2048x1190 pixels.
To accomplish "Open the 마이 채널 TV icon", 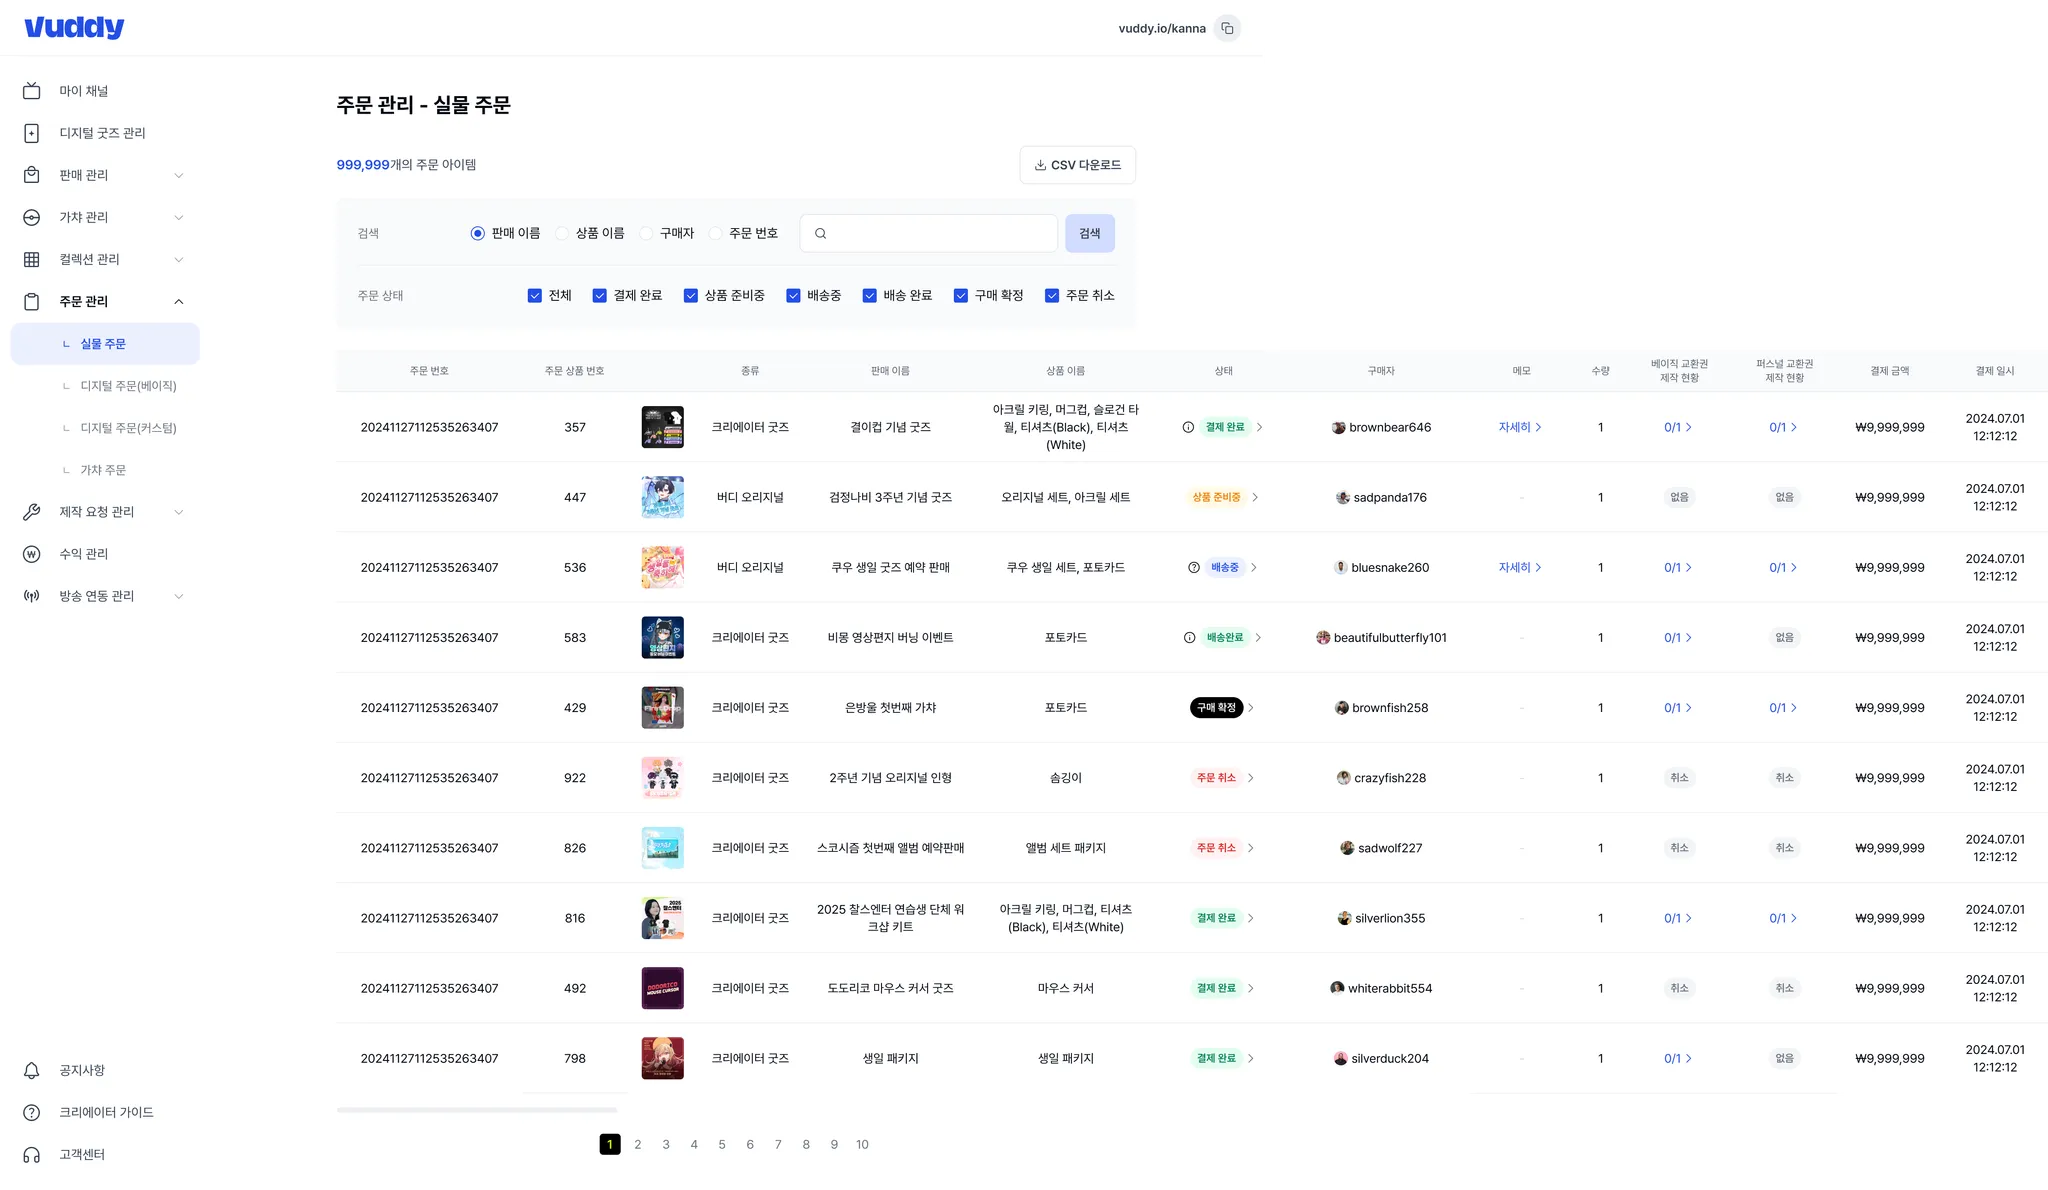I will (x=32, y=91).
